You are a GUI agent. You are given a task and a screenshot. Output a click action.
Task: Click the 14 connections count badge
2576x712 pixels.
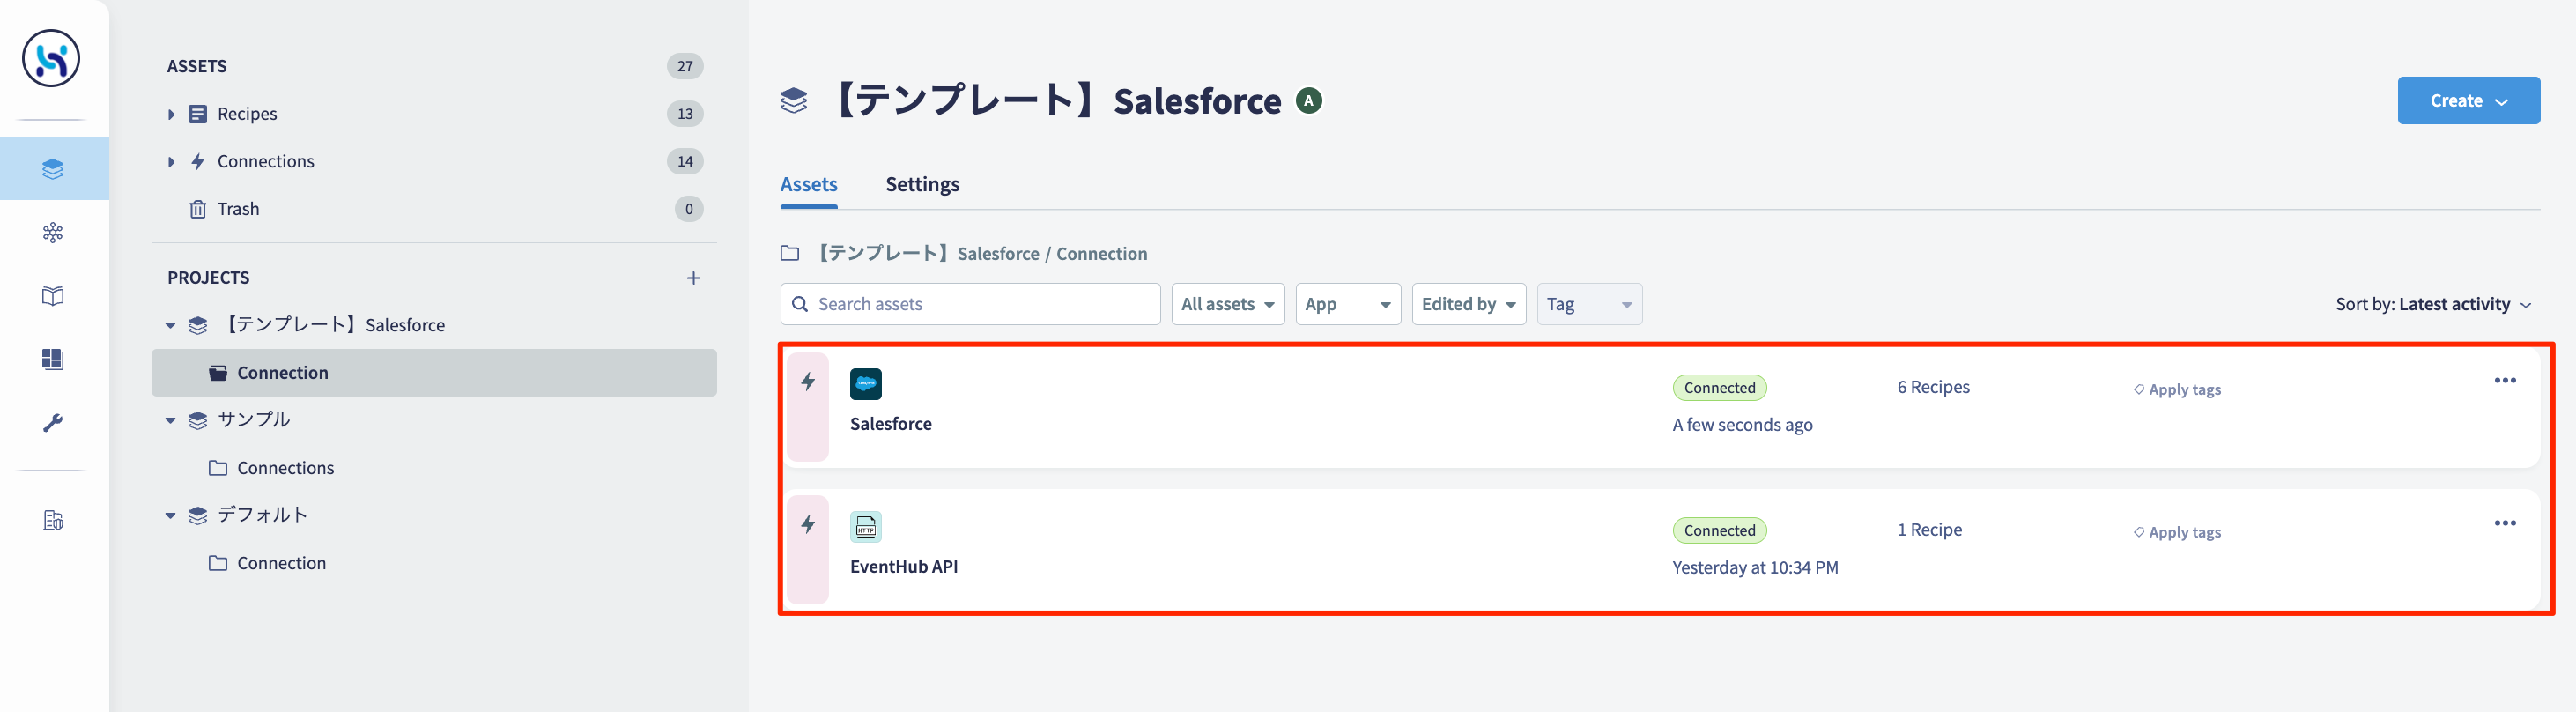click(685, 161)
